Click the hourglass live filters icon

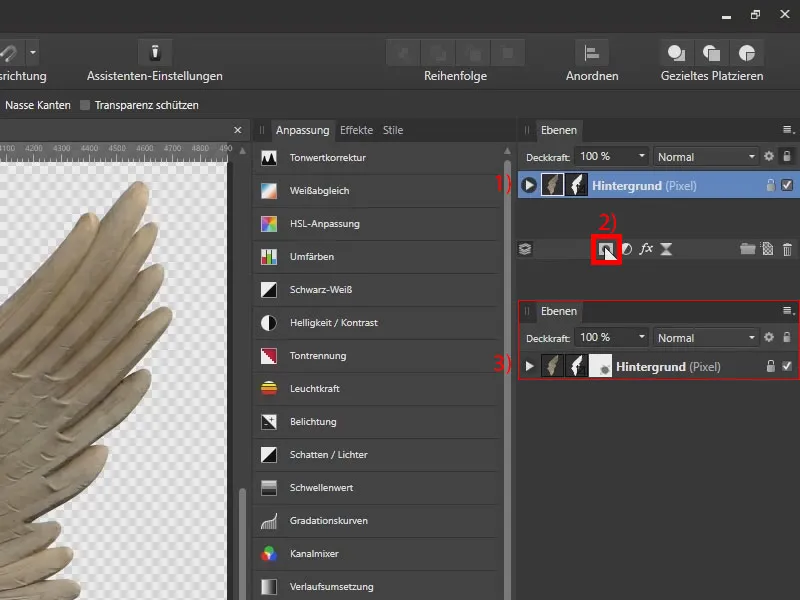pos(666,249)
